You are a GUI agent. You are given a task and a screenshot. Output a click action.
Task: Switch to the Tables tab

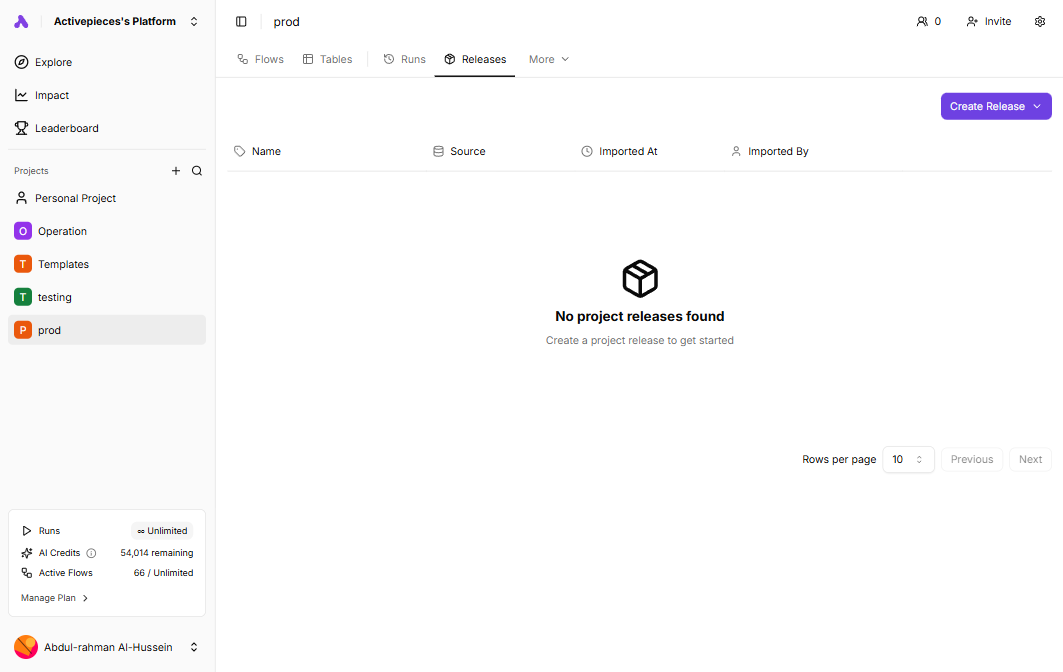point(327,59)
